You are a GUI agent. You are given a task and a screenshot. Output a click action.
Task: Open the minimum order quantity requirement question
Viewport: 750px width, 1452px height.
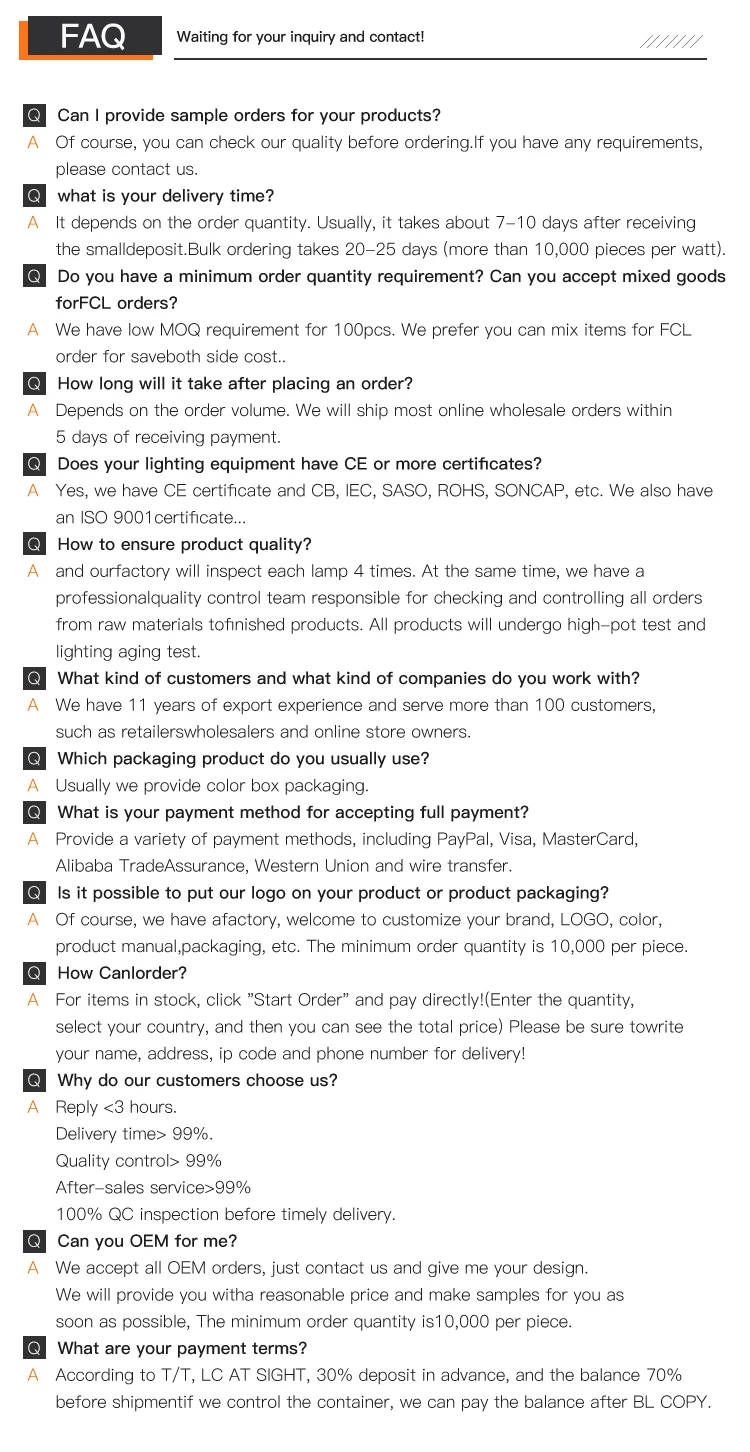[x=391, y=277]
